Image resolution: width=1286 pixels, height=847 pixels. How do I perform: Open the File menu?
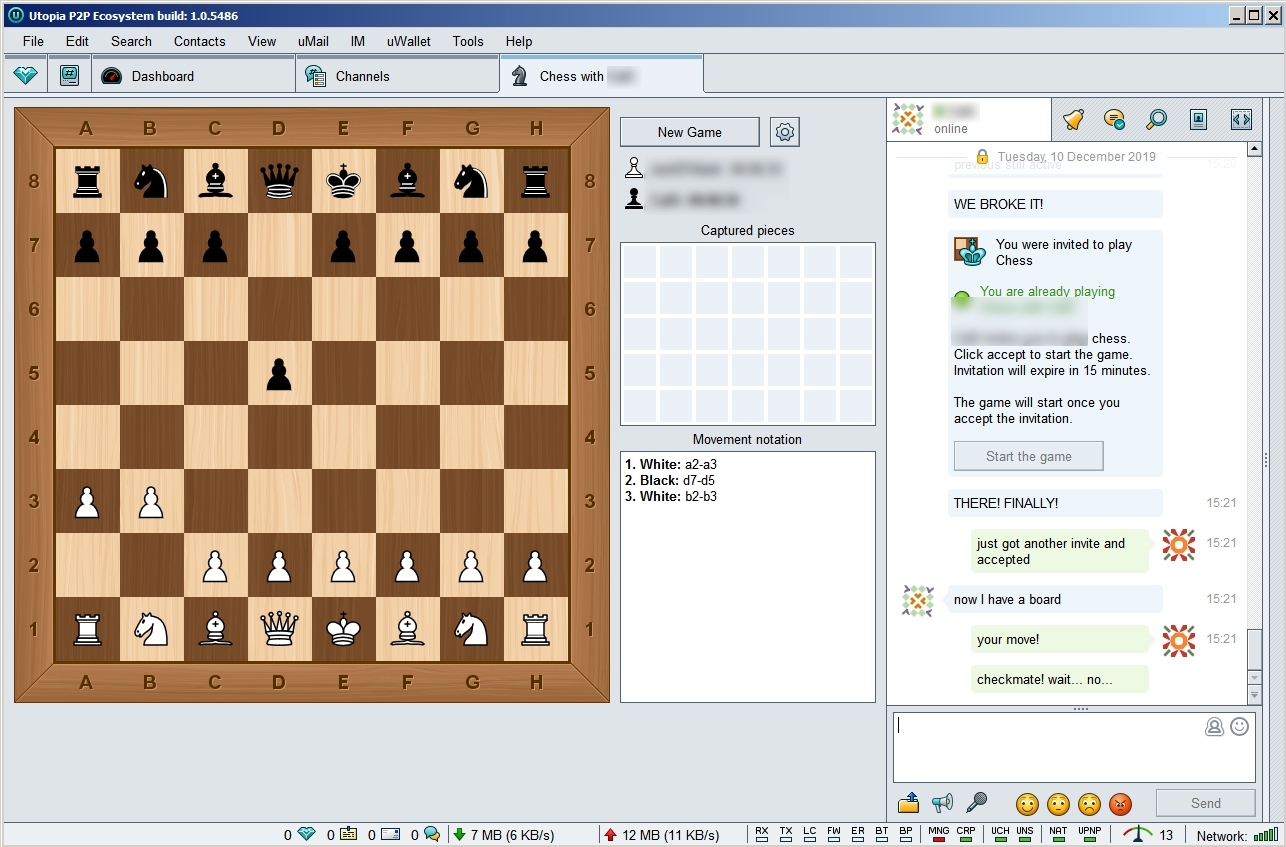(x=33, y=41)
